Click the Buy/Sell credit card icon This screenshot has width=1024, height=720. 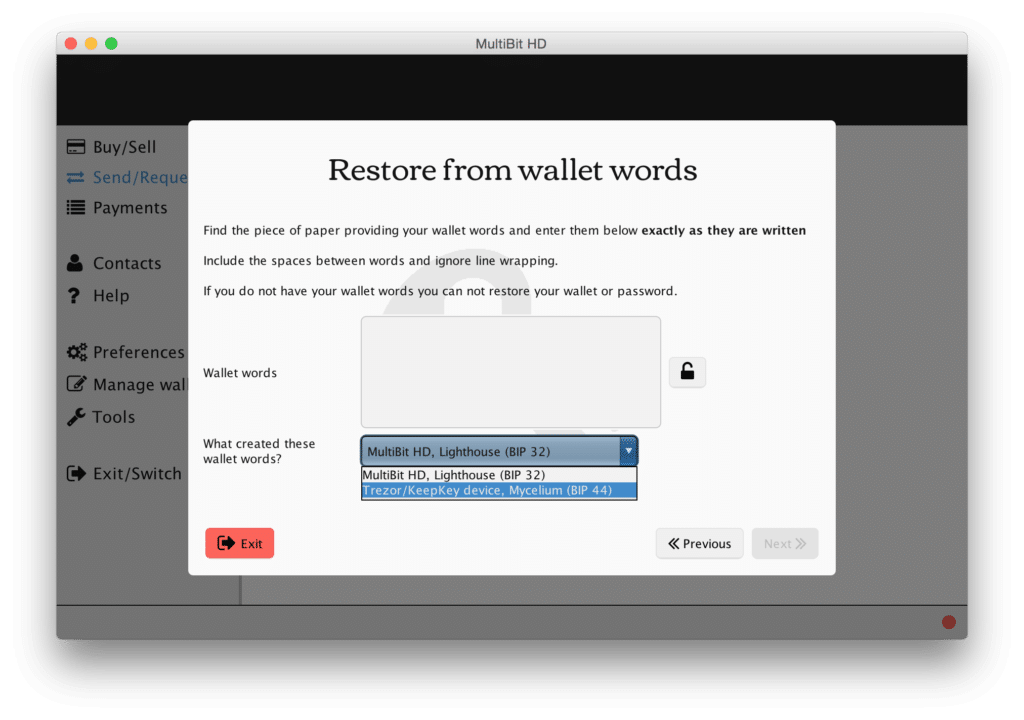(76, 146)
